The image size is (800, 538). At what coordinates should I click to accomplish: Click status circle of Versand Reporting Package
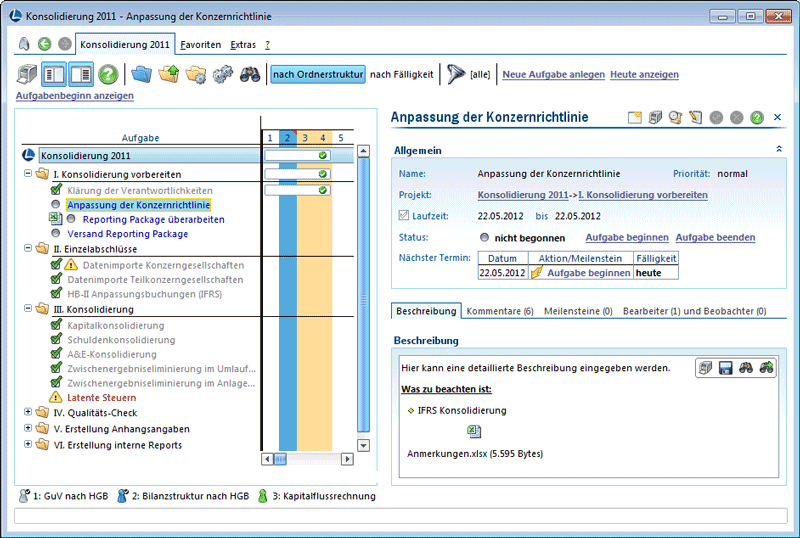56,233
